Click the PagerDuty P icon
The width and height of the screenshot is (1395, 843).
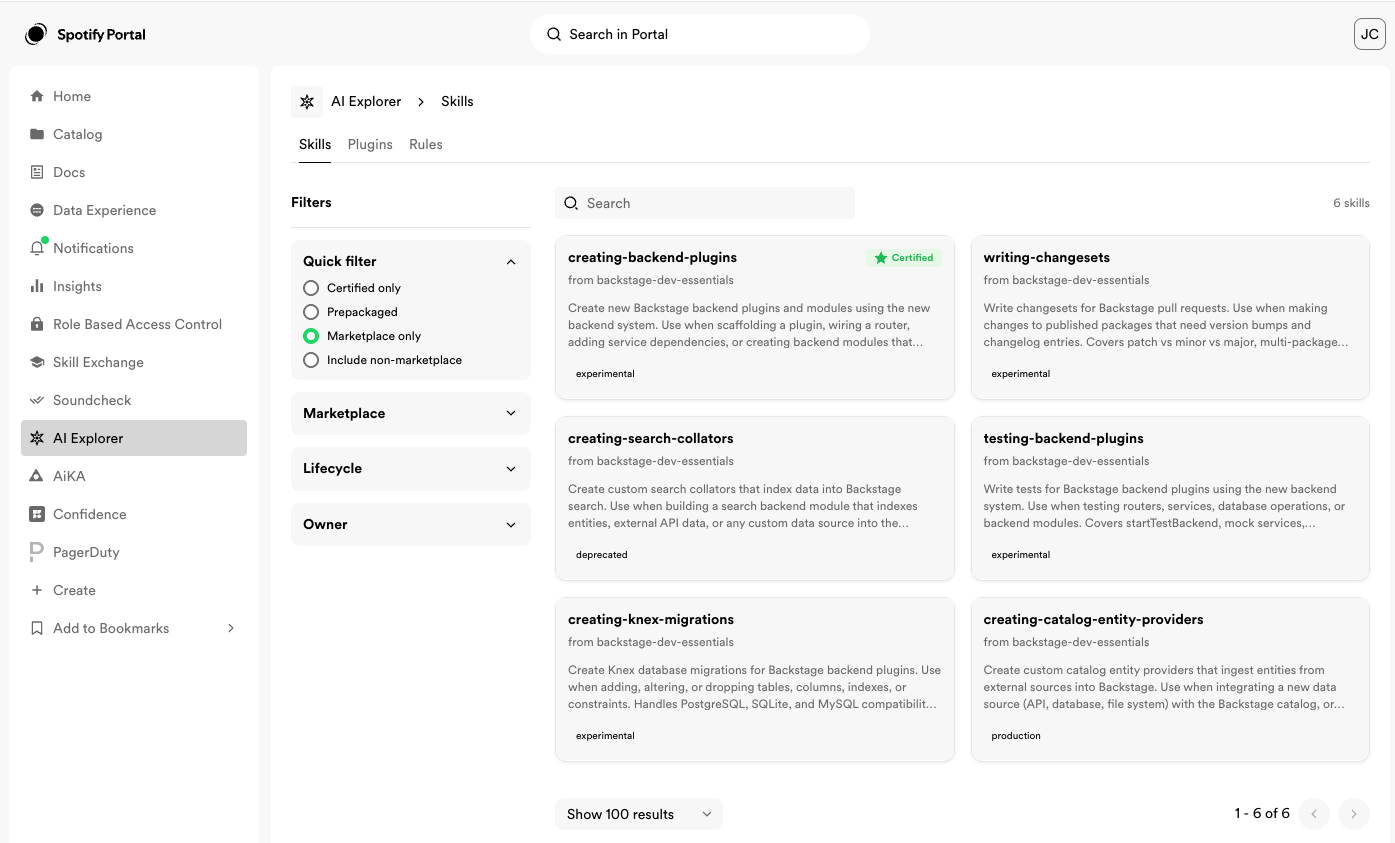click(37, 552)
